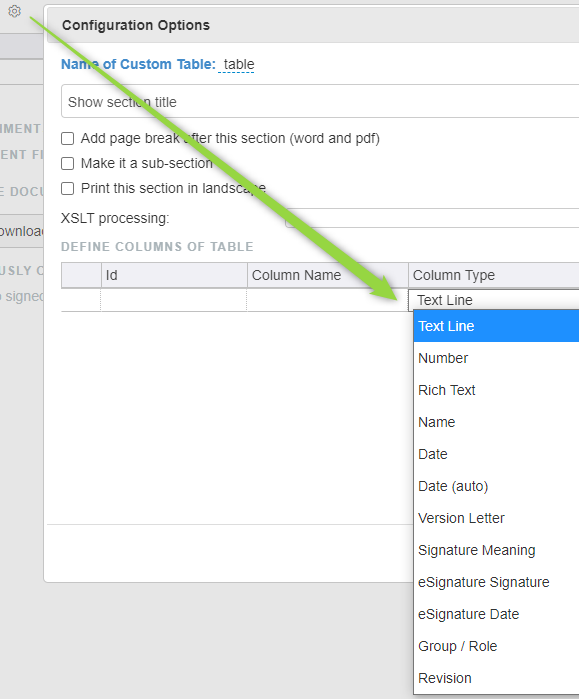Select eSignature Date option
Screen dimensions: 579x699
coord(496,615)
